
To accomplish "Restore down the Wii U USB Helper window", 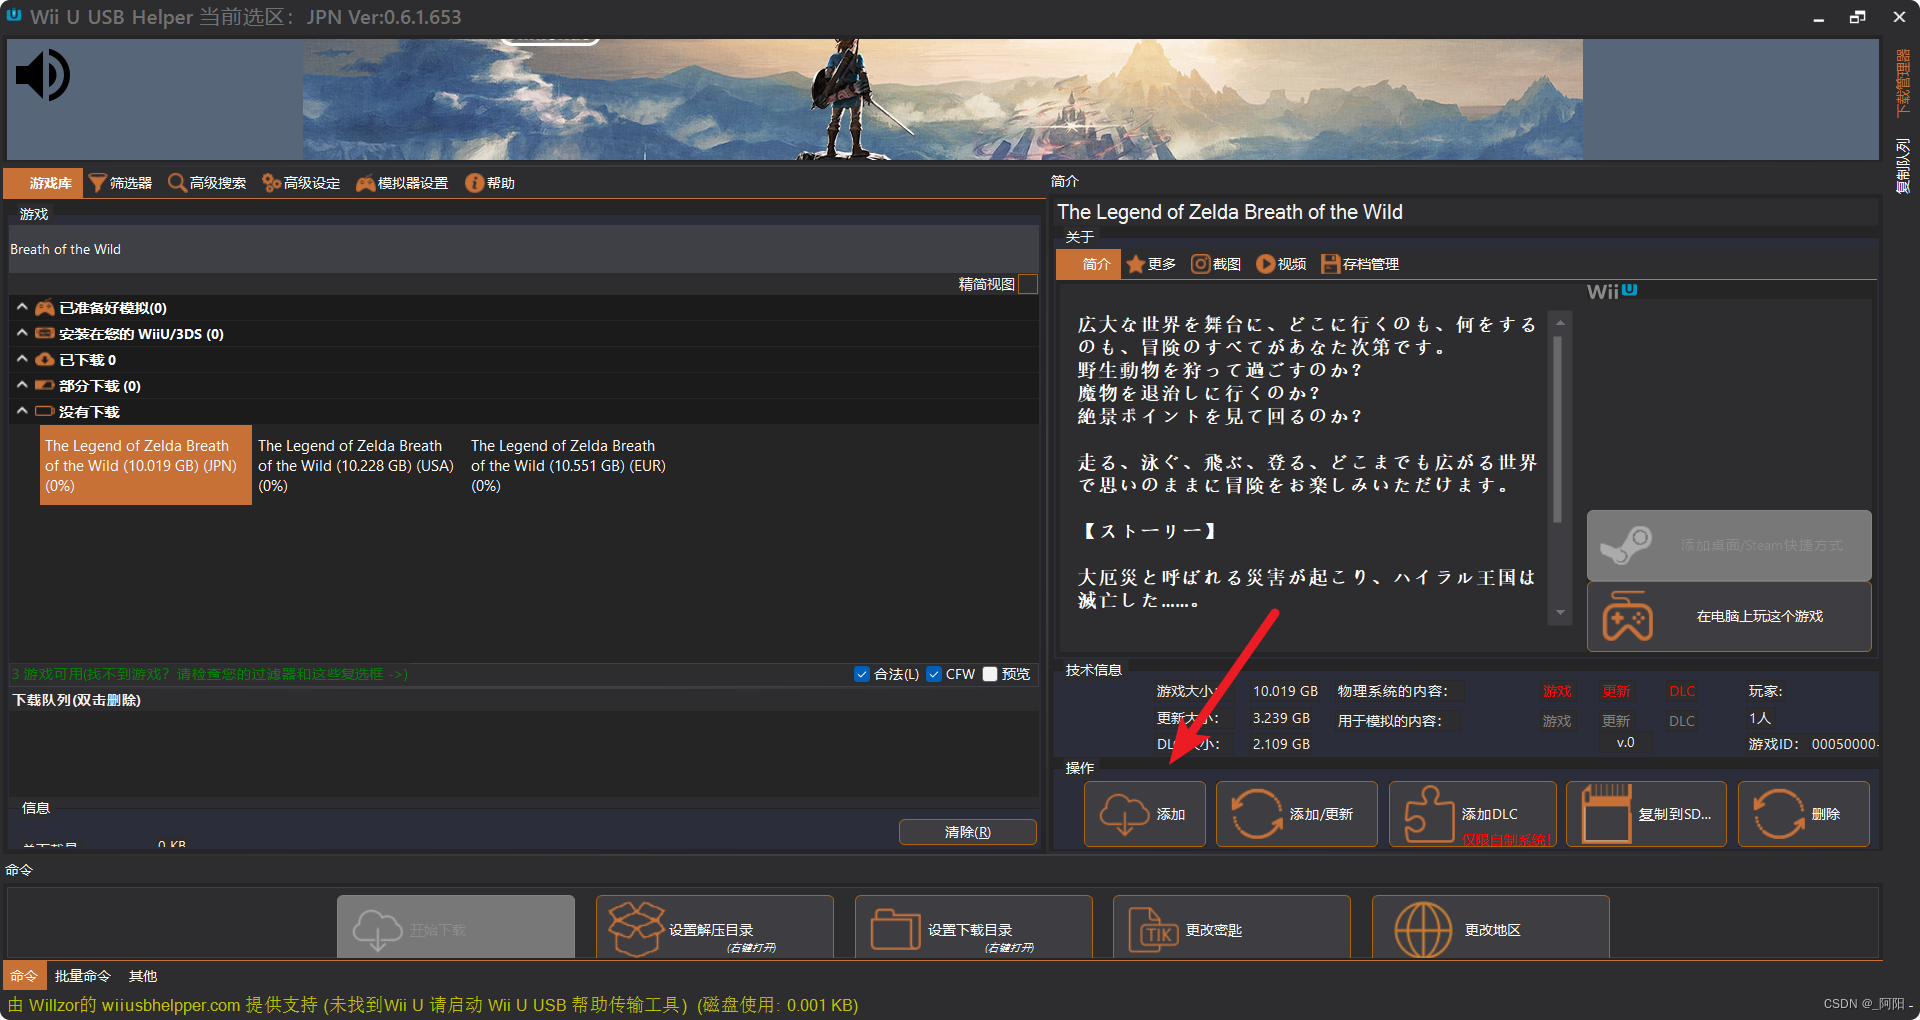I will [x=1858, y=17].
